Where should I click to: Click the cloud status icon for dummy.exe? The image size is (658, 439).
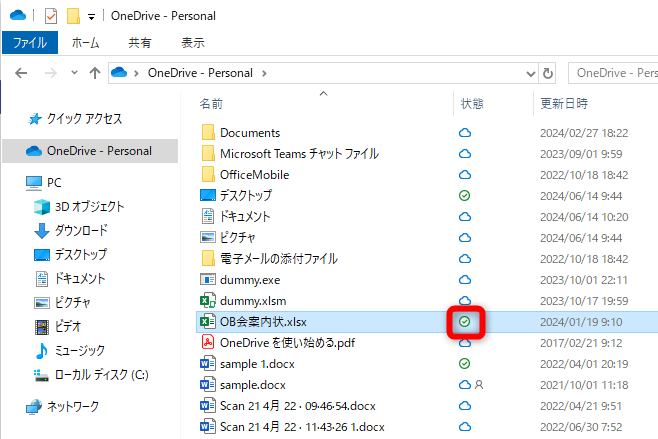coord(465,280)
